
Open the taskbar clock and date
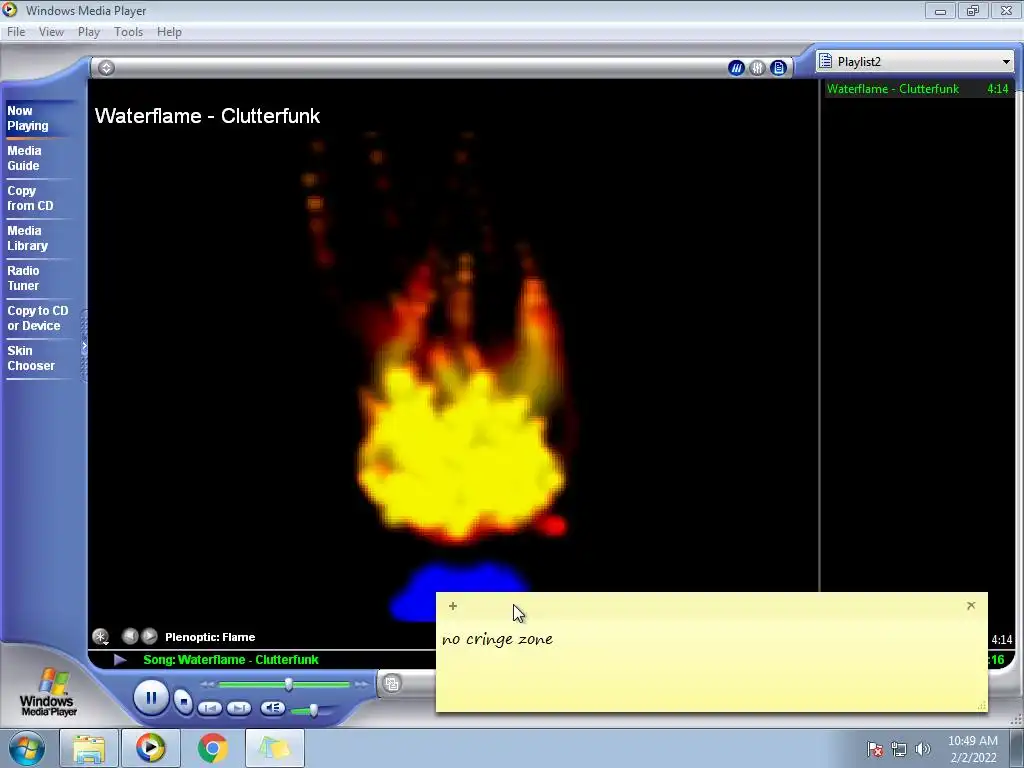pos(972,749)
